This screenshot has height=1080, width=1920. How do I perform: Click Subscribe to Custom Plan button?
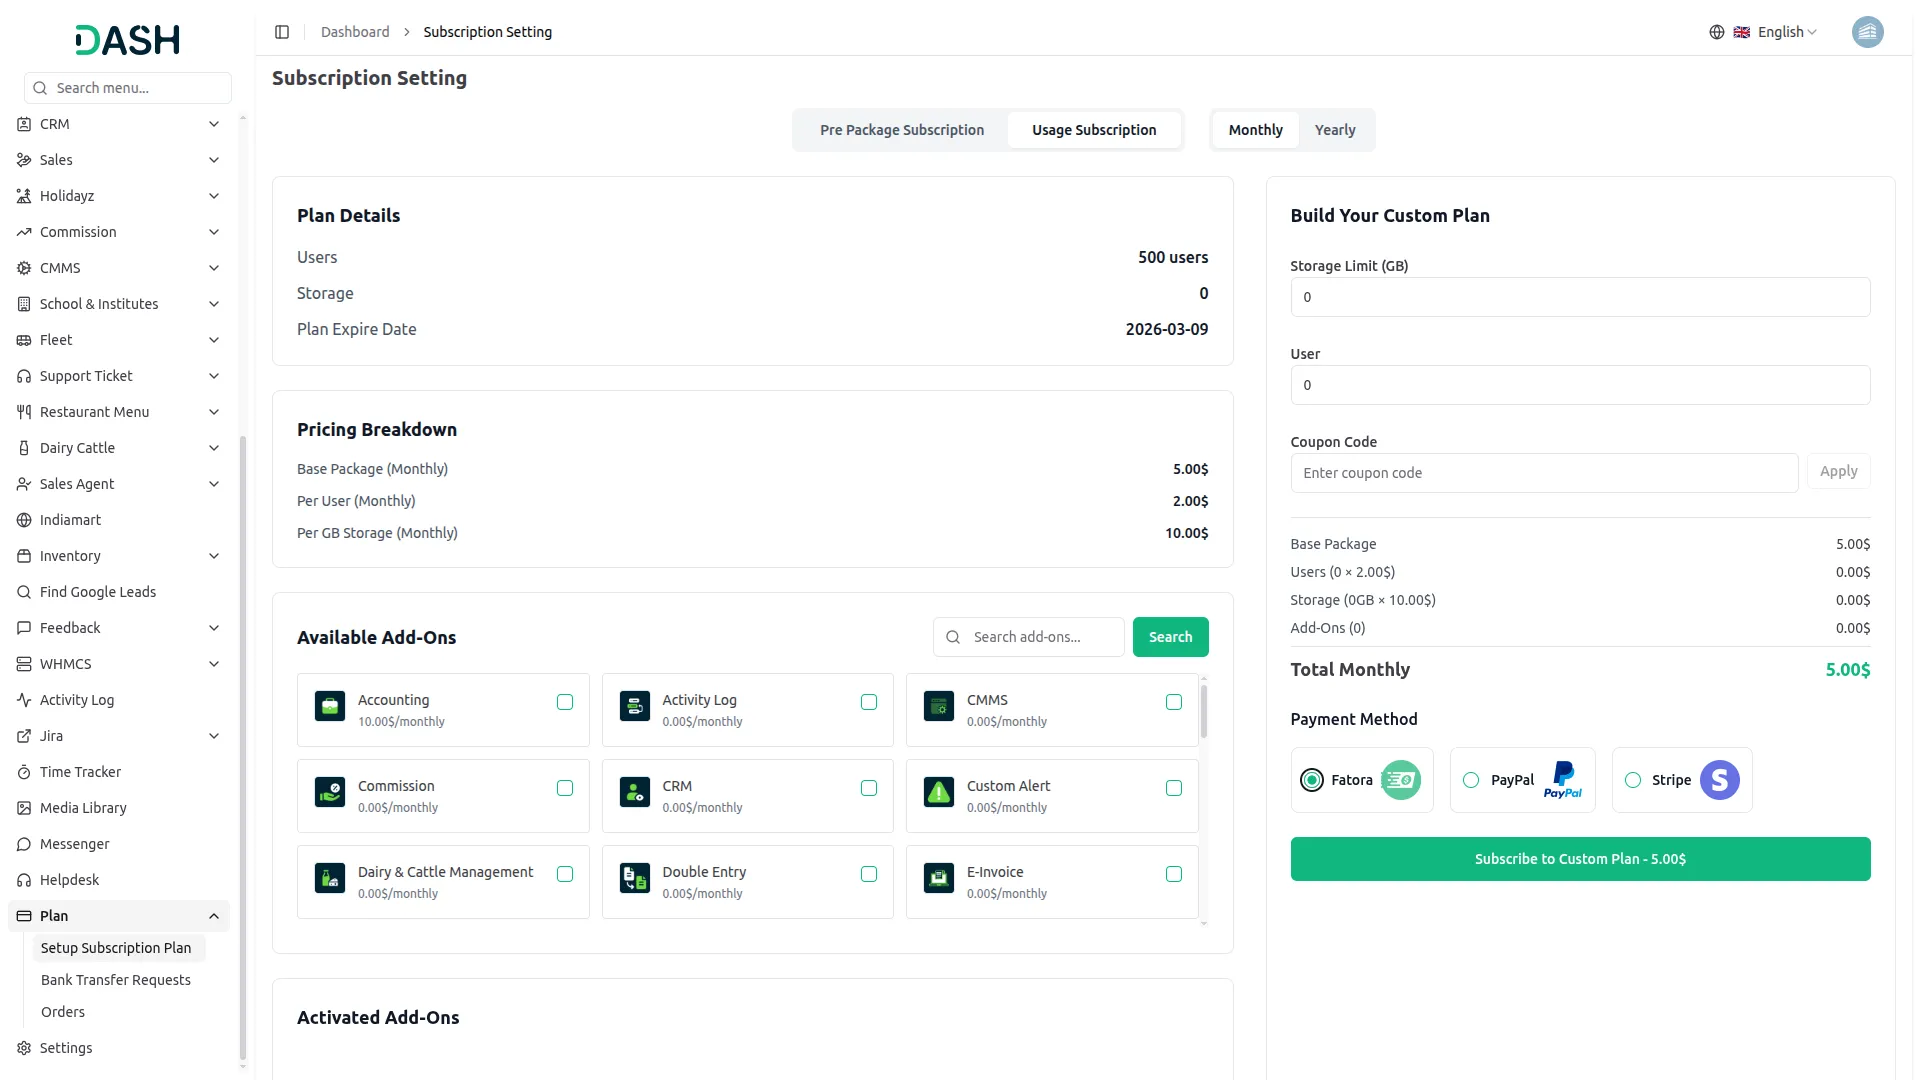click(x=1580, y=859)
